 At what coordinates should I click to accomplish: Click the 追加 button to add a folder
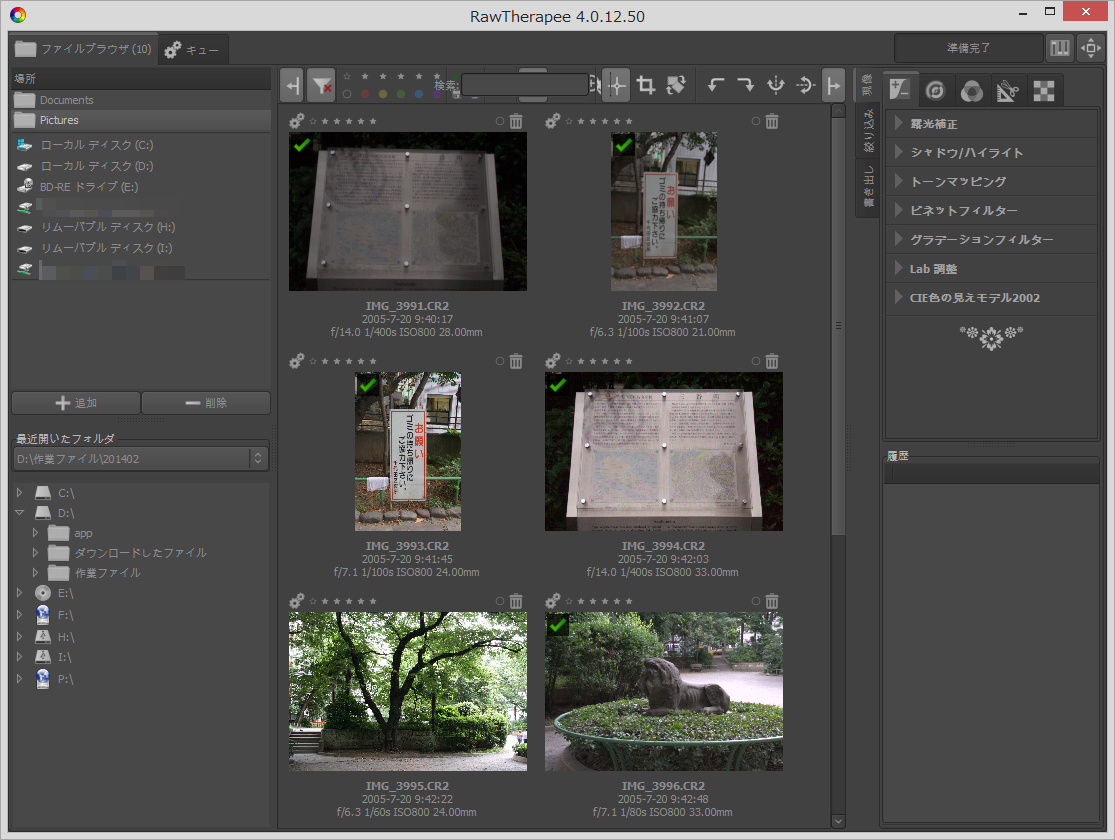pyautogui.click(x=75, y=403)
